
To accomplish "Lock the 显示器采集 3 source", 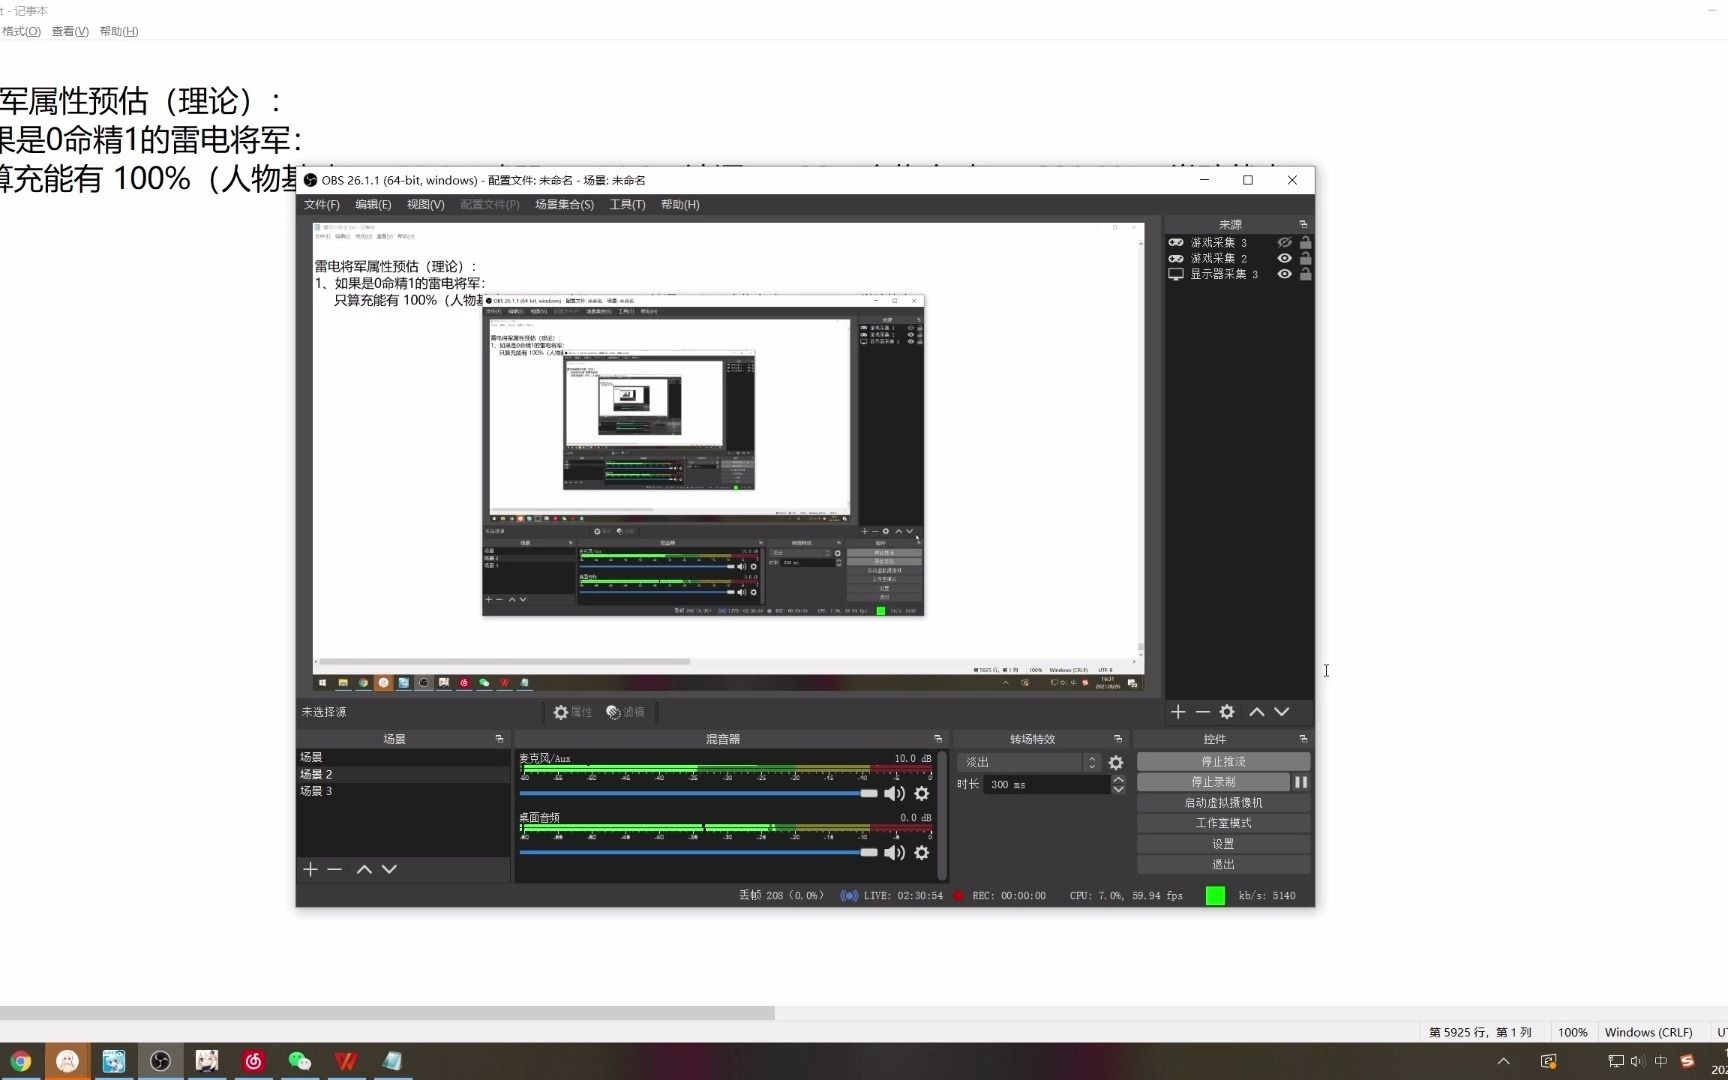I will pyautogui.click(x=1305, y=274).
